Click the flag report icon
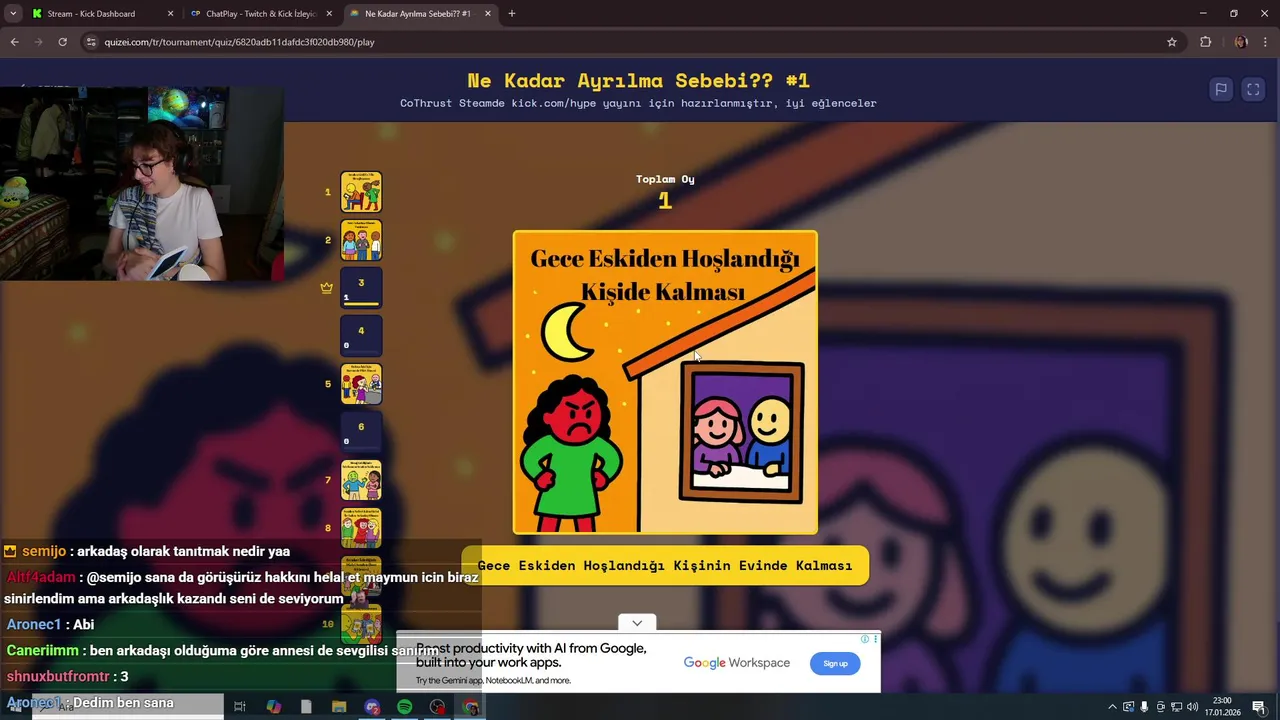Screen dimensions: 1280x720 click(x=1221, y=89)
